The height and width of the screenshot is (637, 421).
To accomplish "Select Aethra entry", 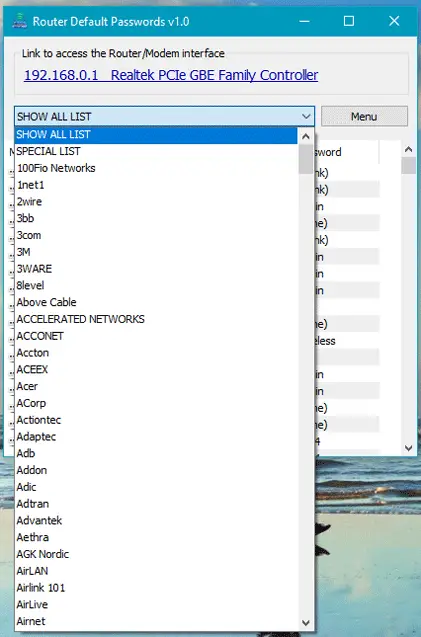I will (156, 537).
